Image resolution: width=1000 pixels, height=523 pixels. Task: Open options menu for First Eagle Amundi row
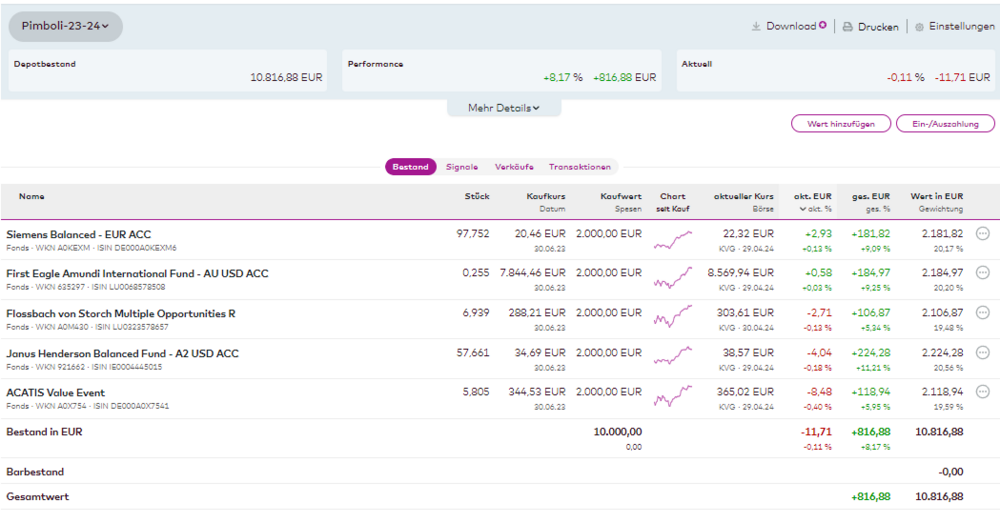click(x=982, y=273)
